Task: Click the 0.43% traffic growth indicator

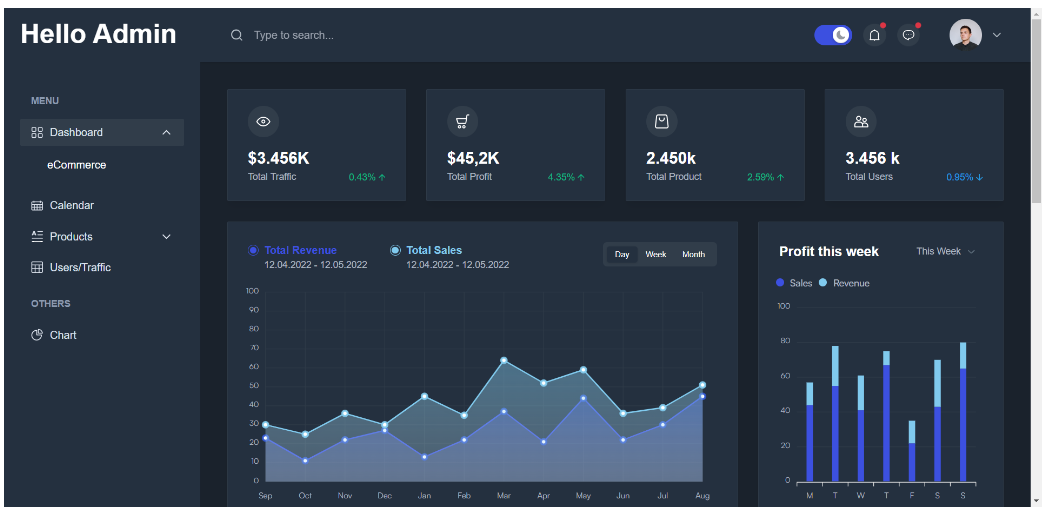Action: (x=367, y=178)
